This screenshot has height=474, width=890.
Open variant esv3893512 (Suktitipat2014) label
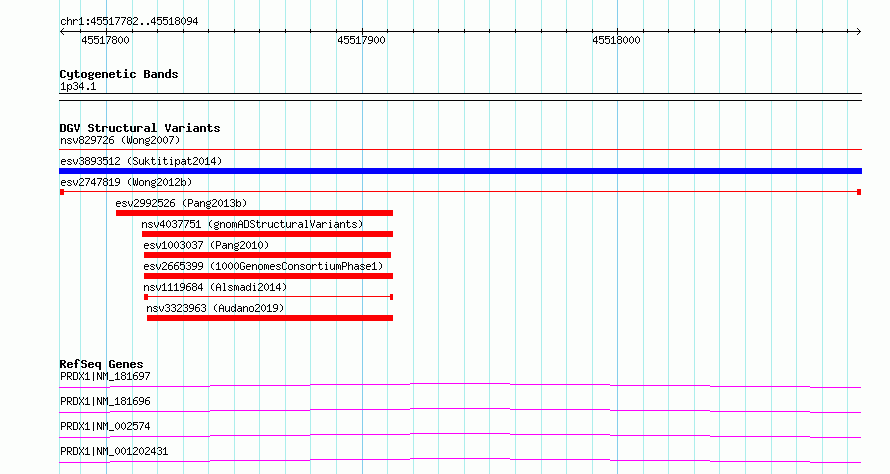point(141,161)
